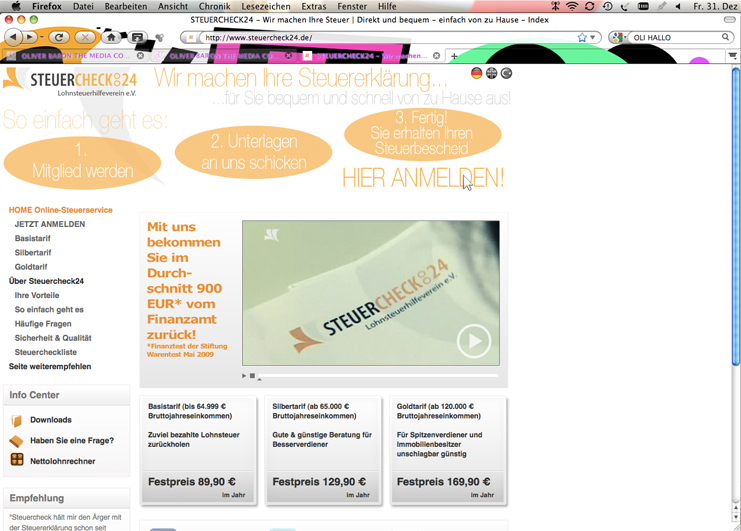
Task: Click the toolbar toggle pill in title bar
Action: point(729,20)
